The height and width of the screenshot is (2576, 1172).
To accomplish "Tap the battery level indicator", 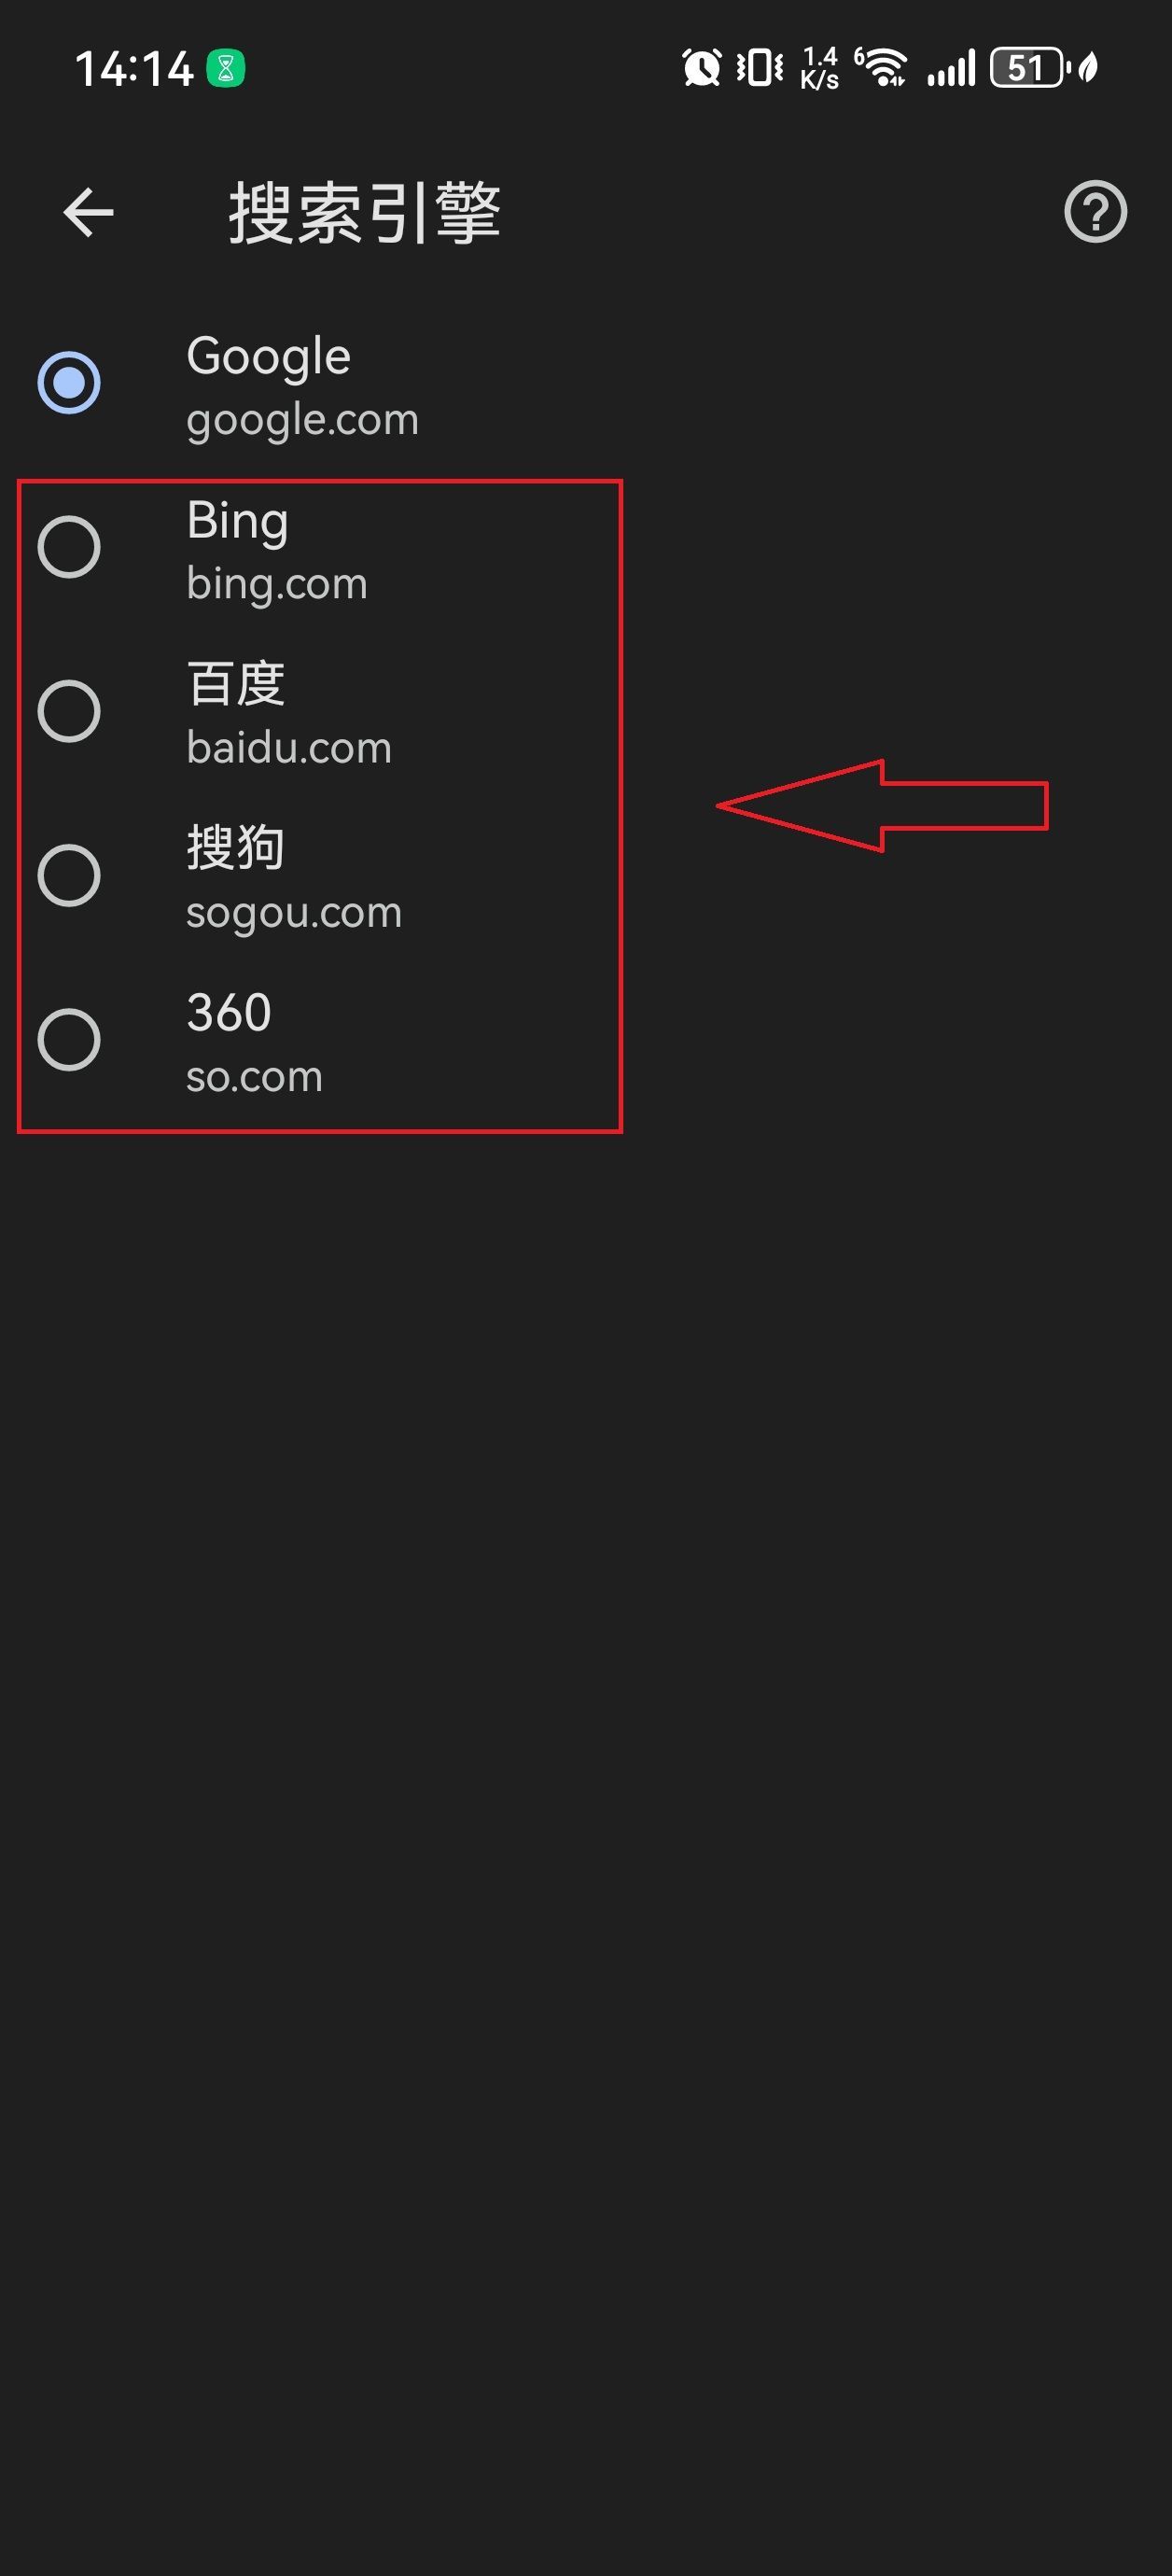I will point(1029,68).
